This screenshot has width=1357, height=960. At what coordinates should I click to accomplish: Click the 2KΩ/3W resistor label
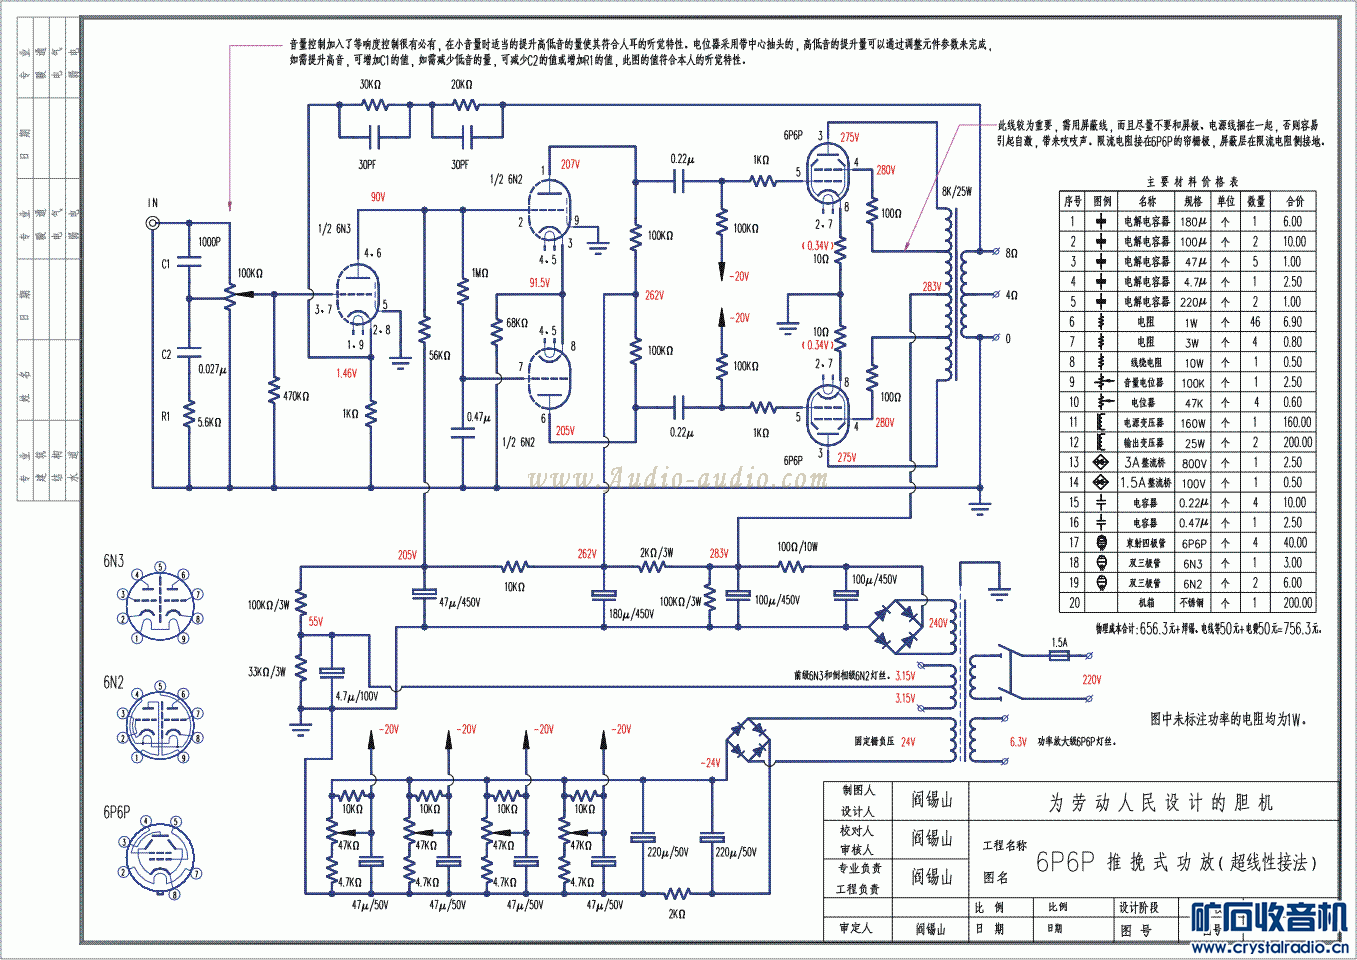pyautogui.click(x=657, y=553)
